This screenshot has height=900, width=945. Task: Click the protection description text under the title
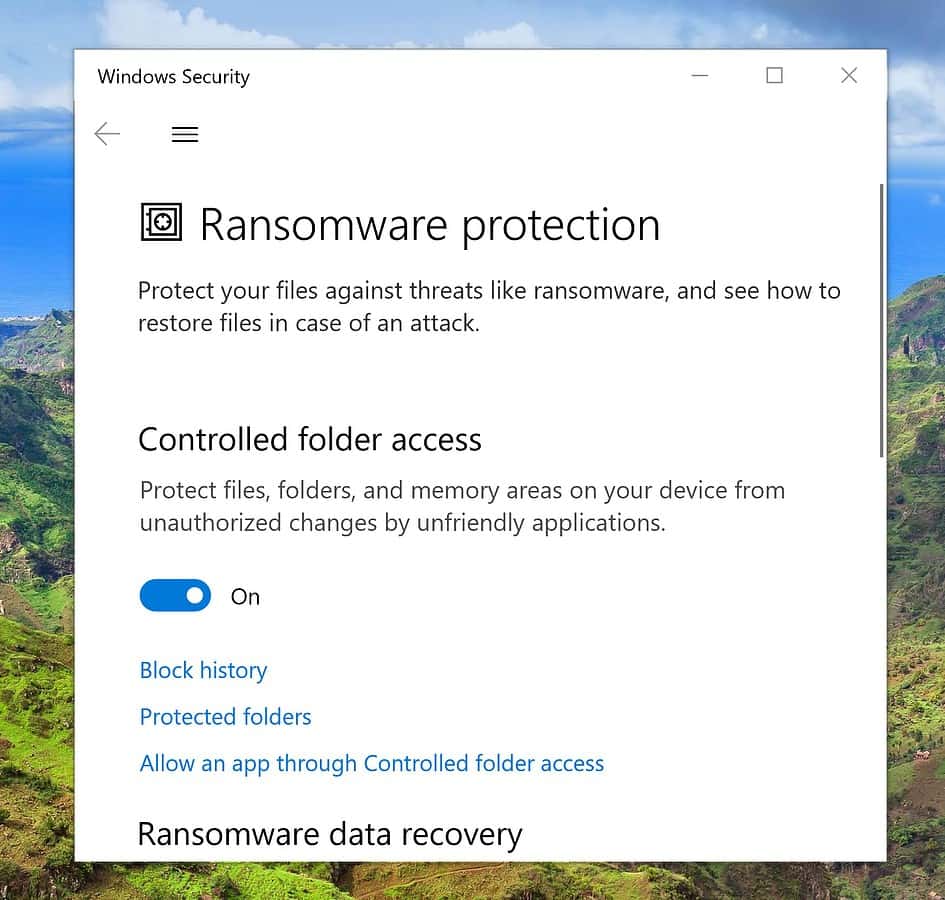click(x=488, y=306)
